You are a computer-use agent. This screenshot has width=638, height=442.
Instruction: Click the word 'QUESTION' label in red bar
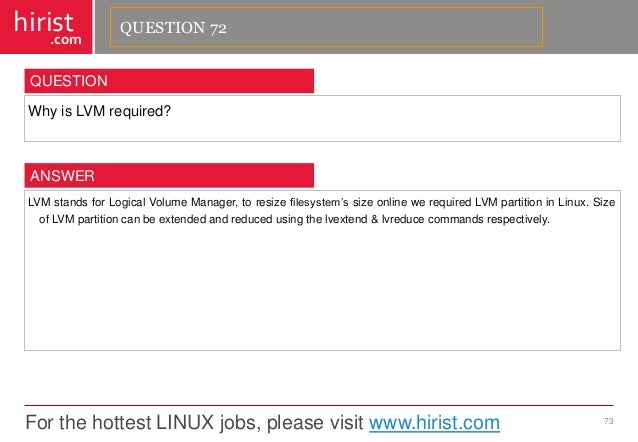tap(69, 81)
